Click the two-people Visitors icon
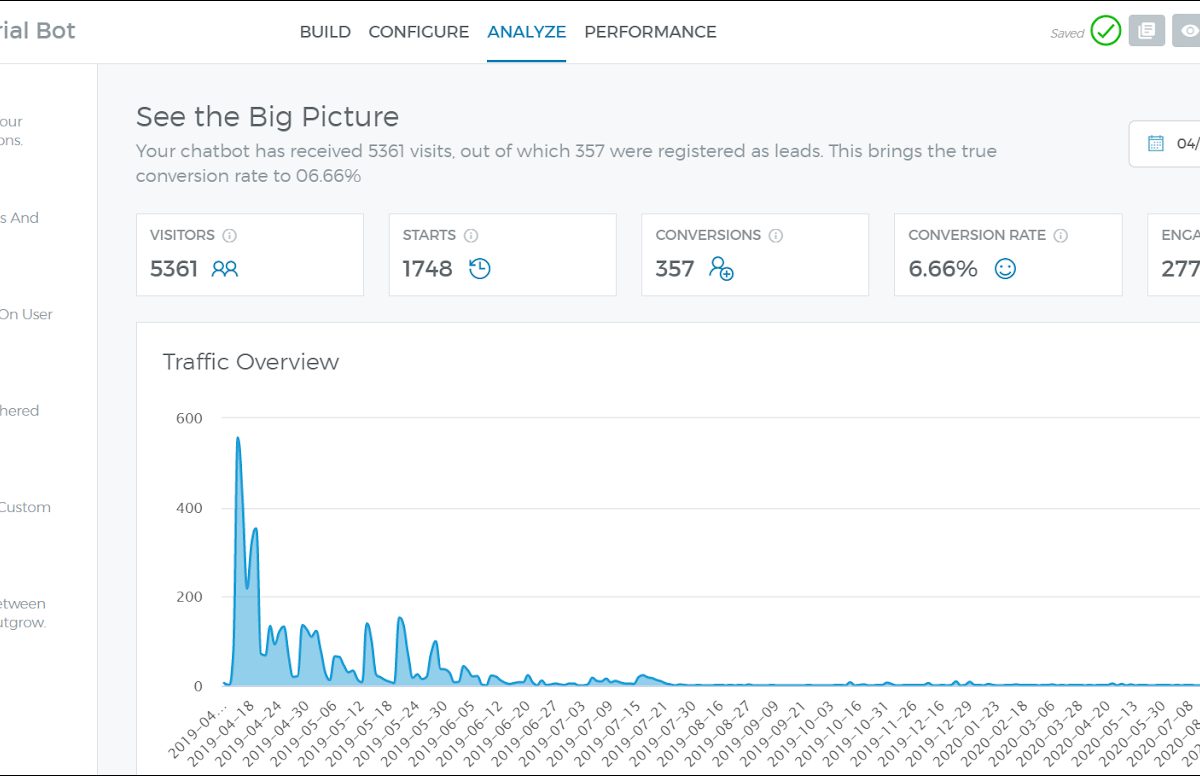The width and height of the screenshot is (1200, 776). 225,269
